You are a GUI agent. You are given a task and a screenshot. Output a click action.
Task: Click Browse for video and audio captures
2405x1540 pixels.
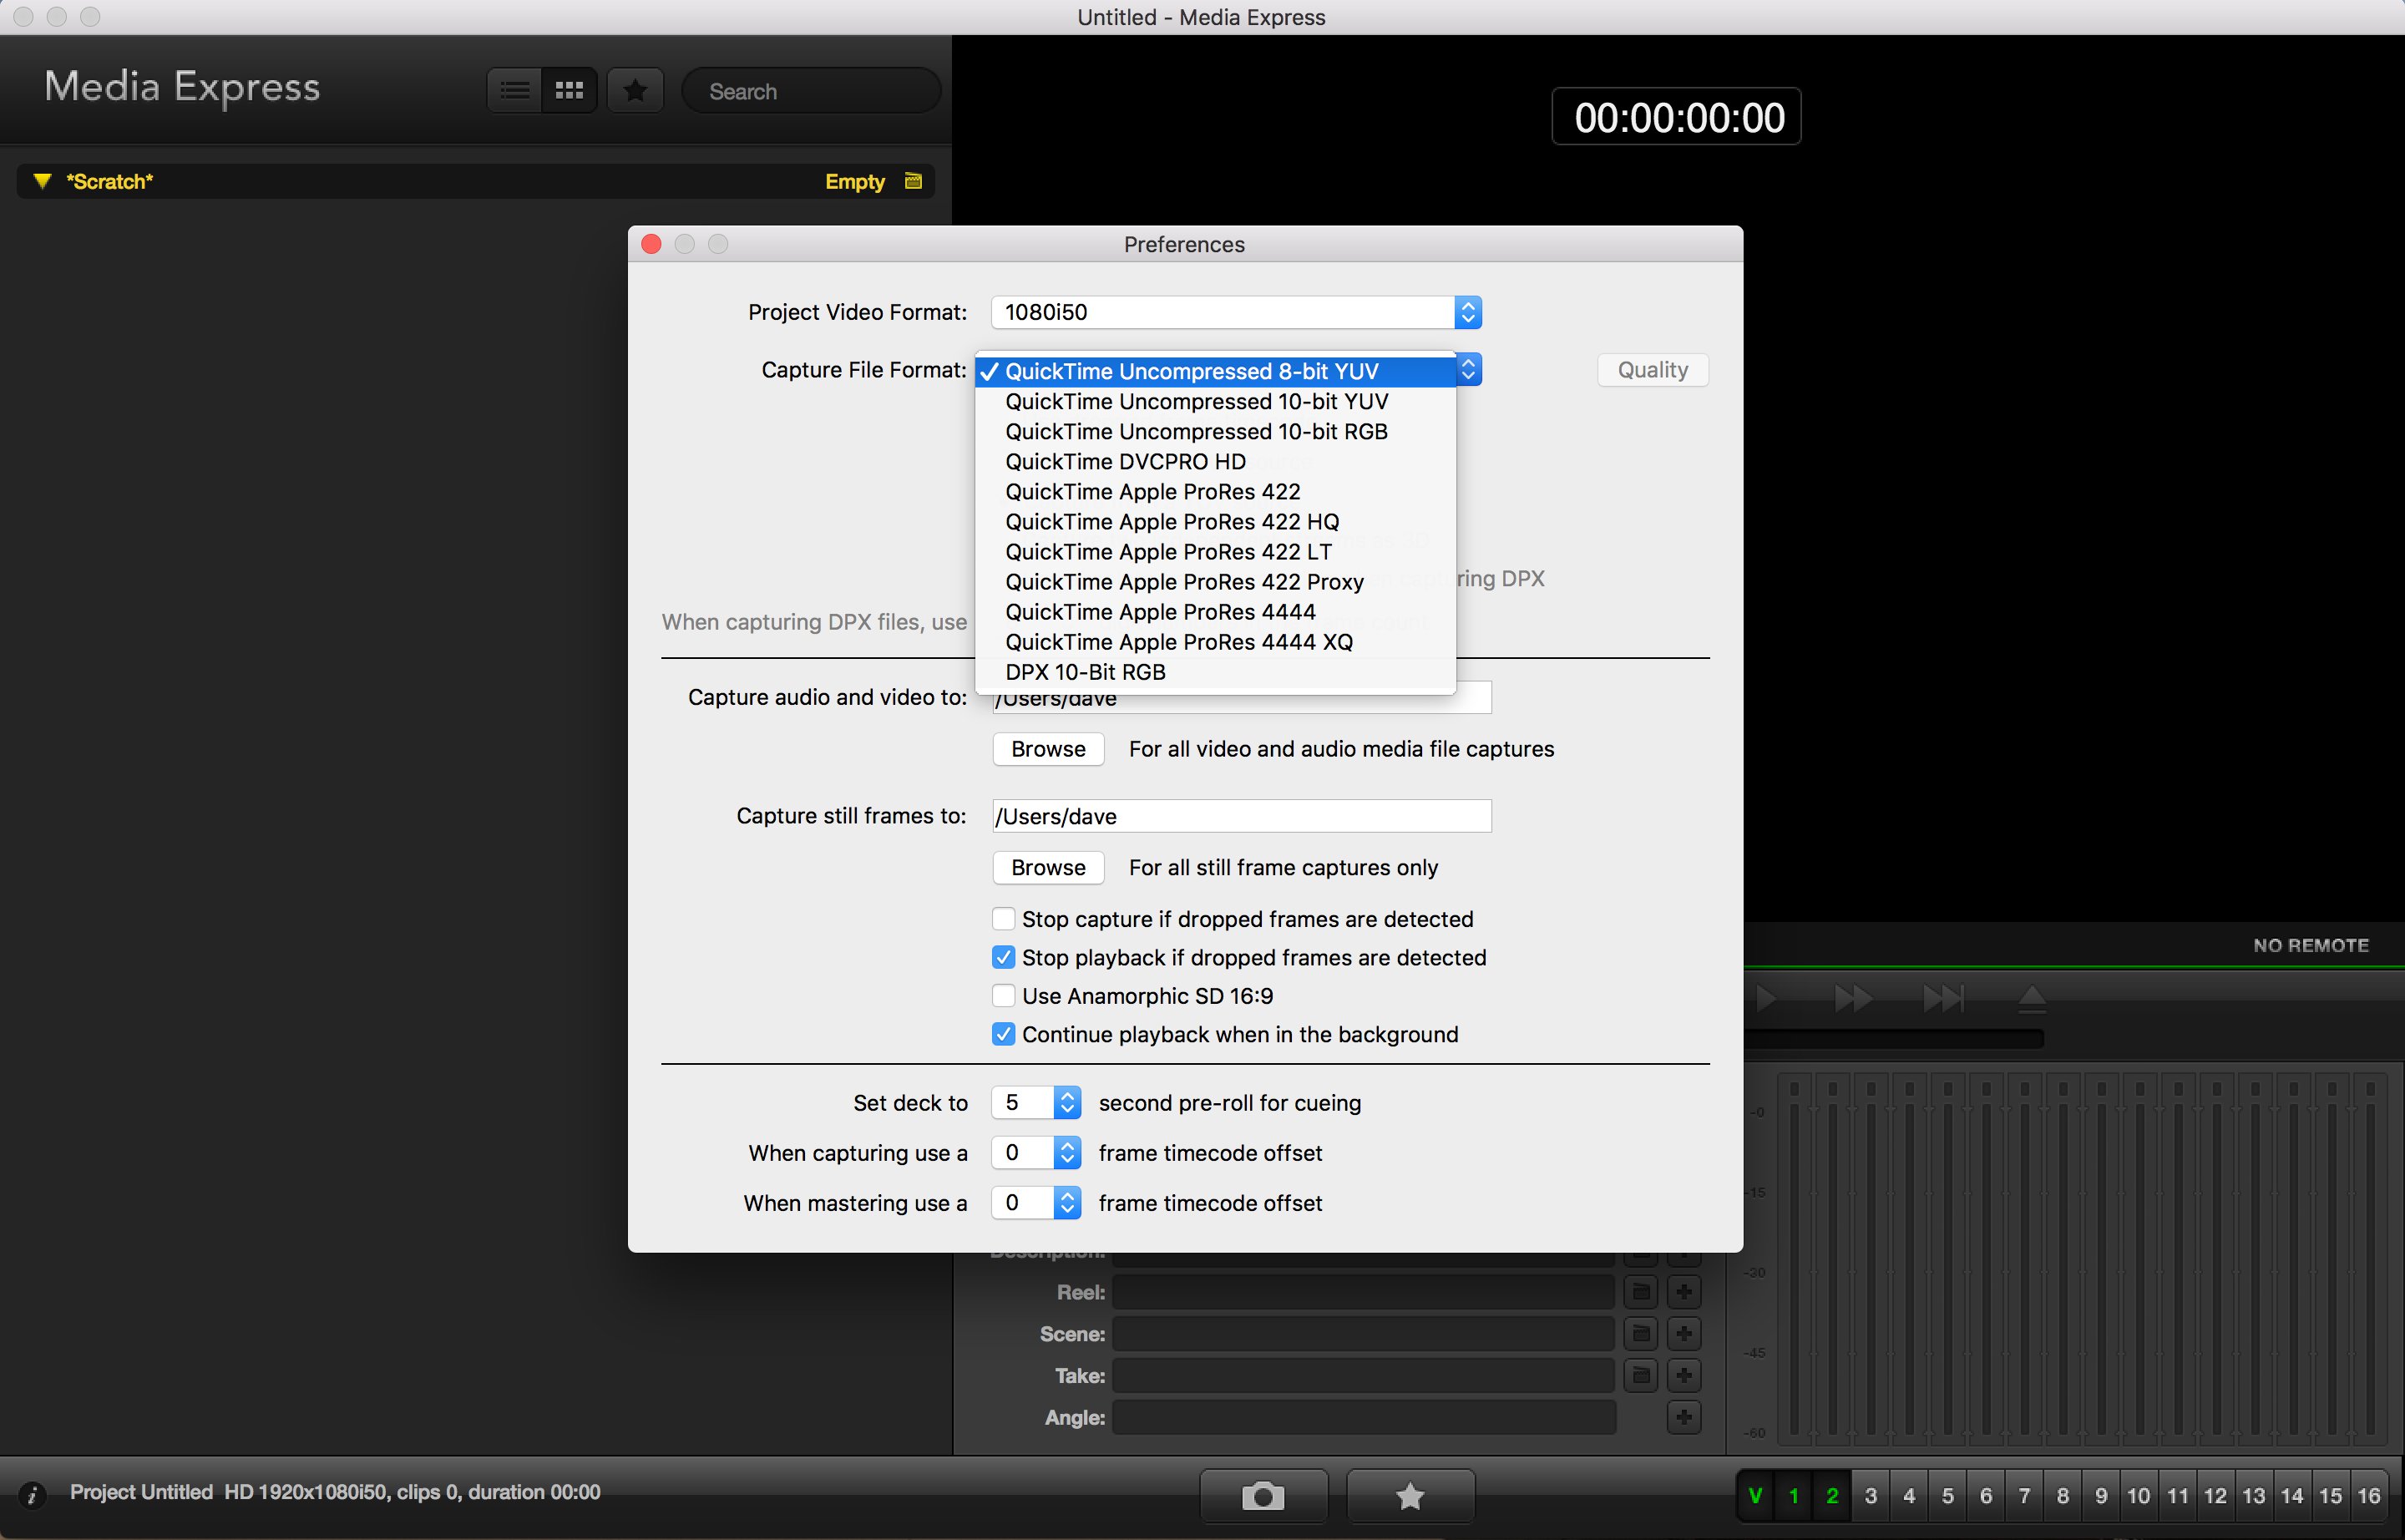click(1048, 749)
